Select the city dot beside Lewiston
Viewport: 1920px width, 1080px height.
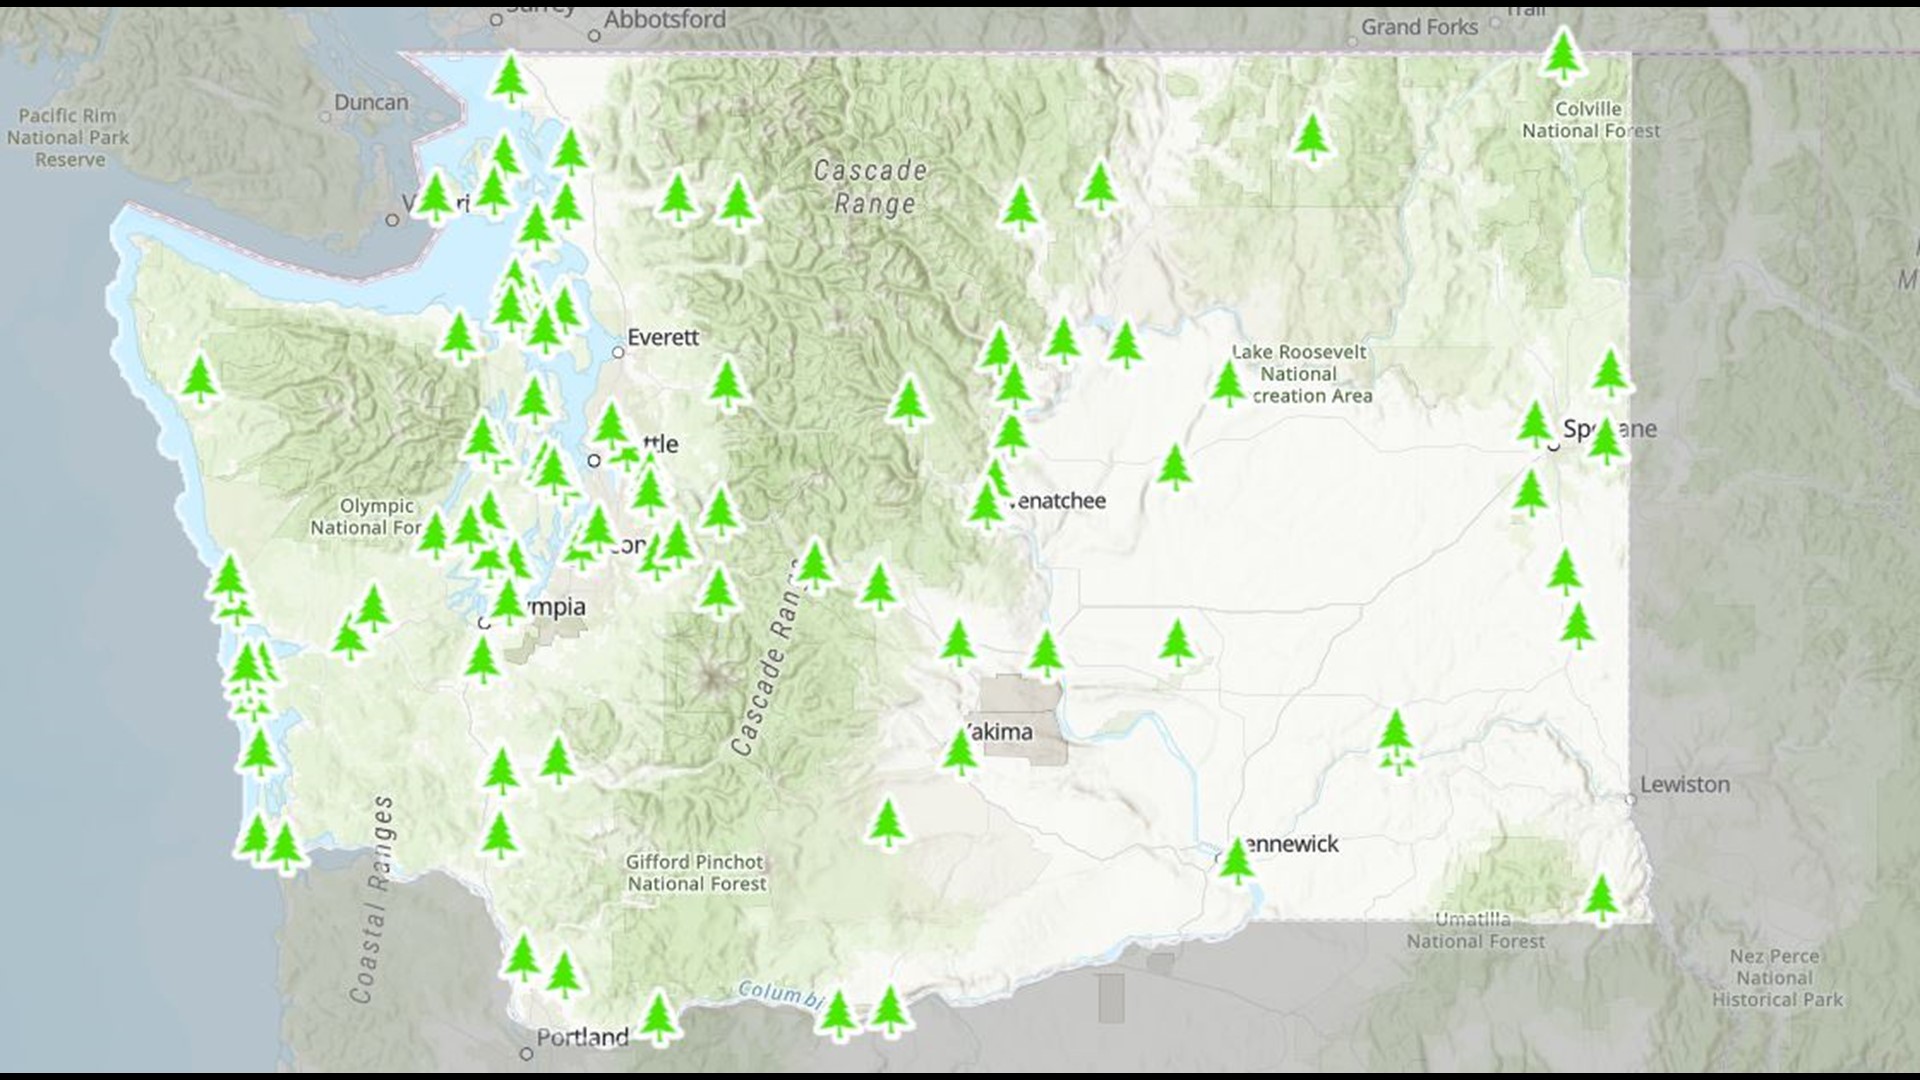point(1631,799)
